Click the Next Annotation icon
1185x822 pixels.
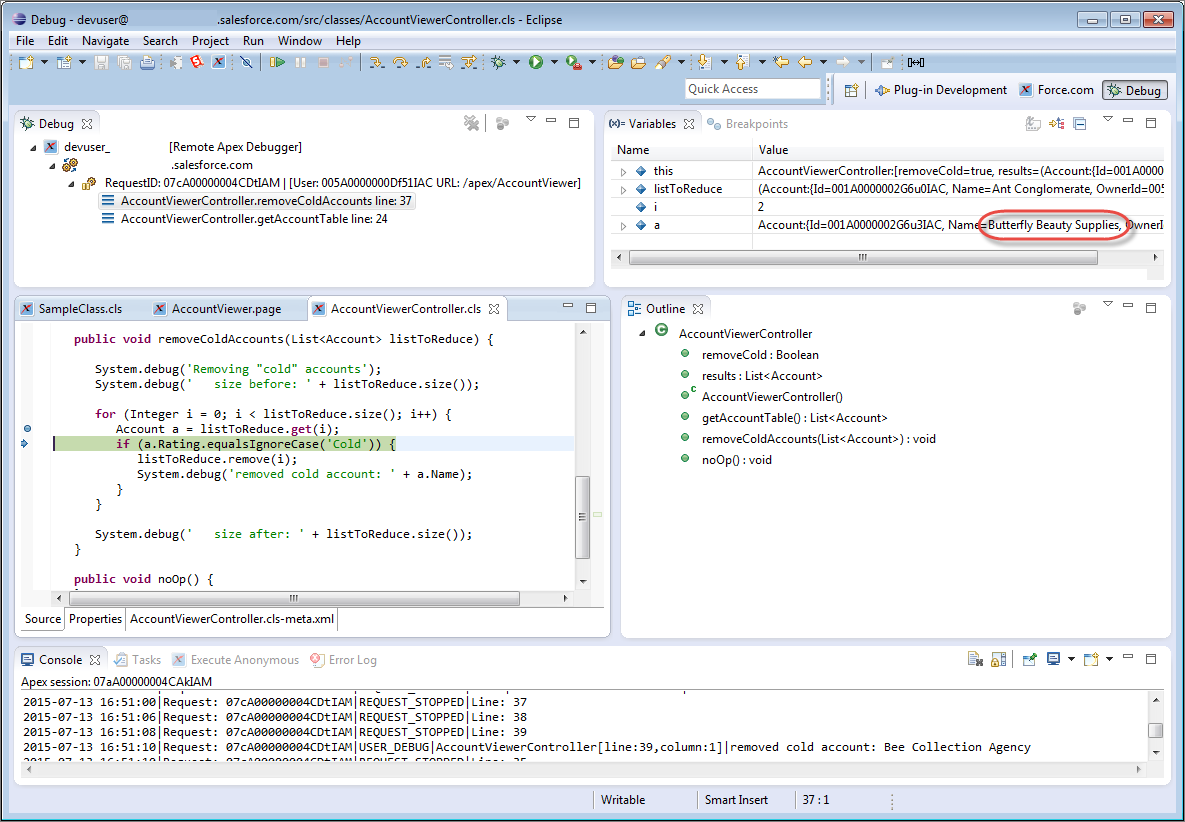coord(704,63)
